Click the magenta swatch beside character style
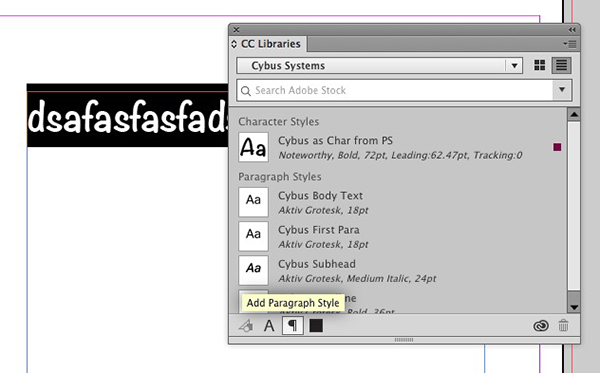 click(557, 147)
